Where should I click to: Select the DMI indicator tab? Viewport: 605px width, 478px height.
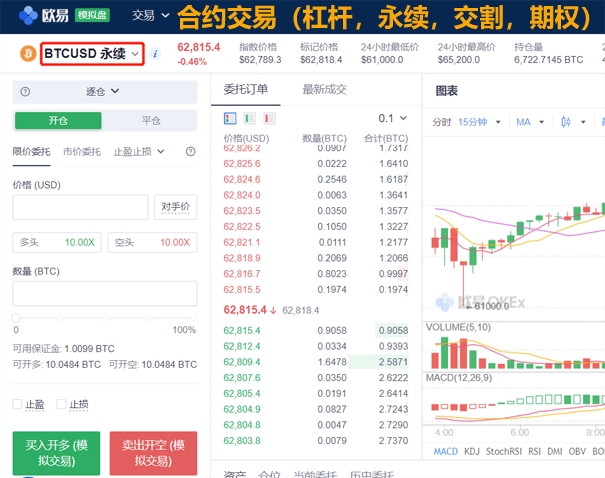(554, 451)
